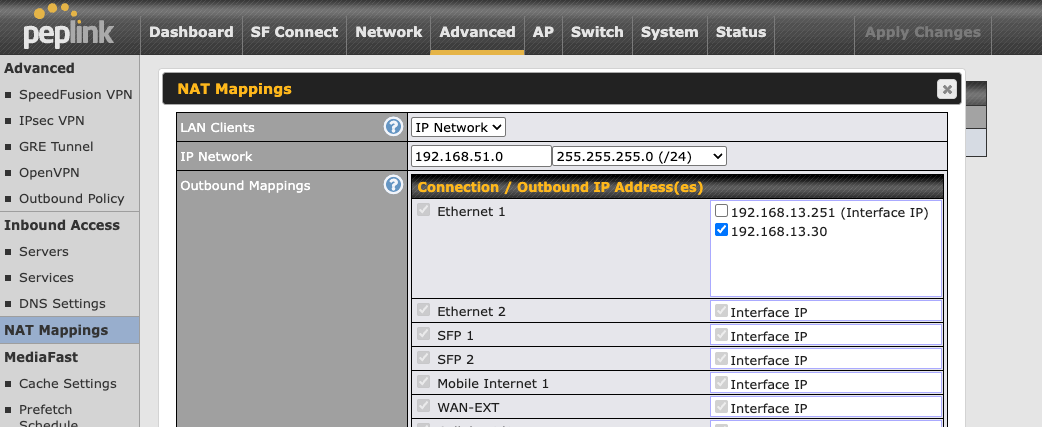1042x427 pixels.
Task: Toggle the Ethernet 2 Interface IP checkbox
Action: click(721, 311)
